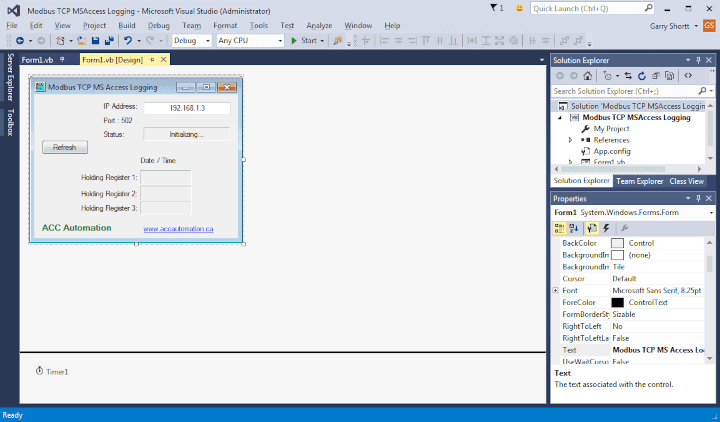Switch to the Team Explorer tab

[x=640, y=181]
